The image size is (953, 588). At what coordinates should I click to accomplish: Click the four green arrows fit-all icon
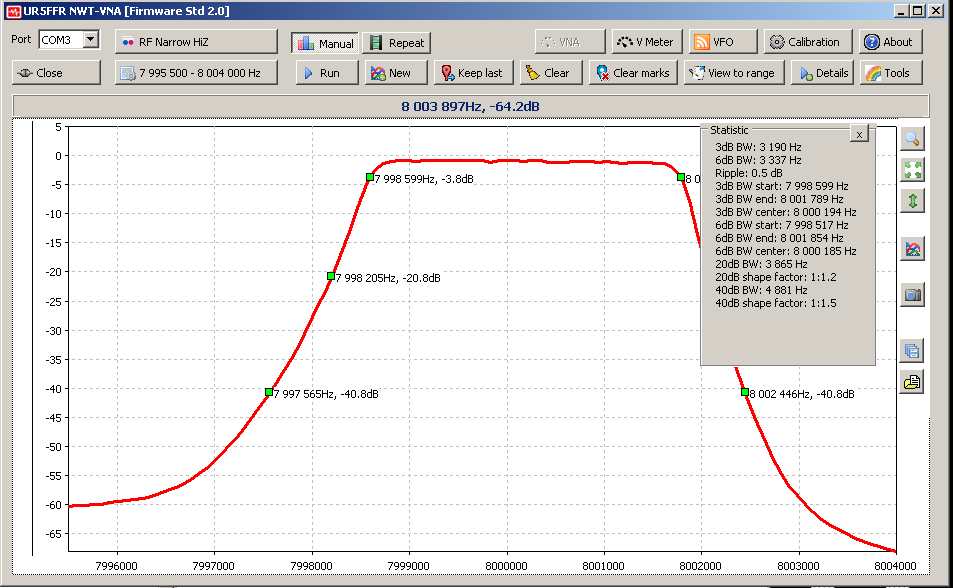point(911,170)
